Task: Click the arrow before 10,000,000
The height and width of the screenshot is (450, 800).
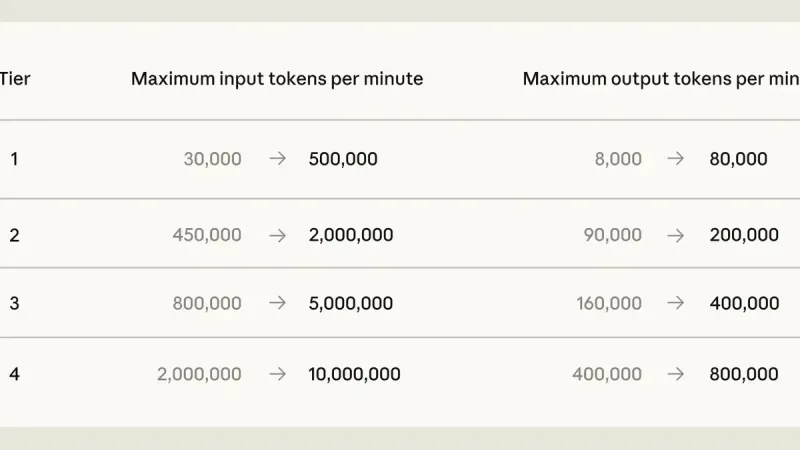Action: coord(278,374)
